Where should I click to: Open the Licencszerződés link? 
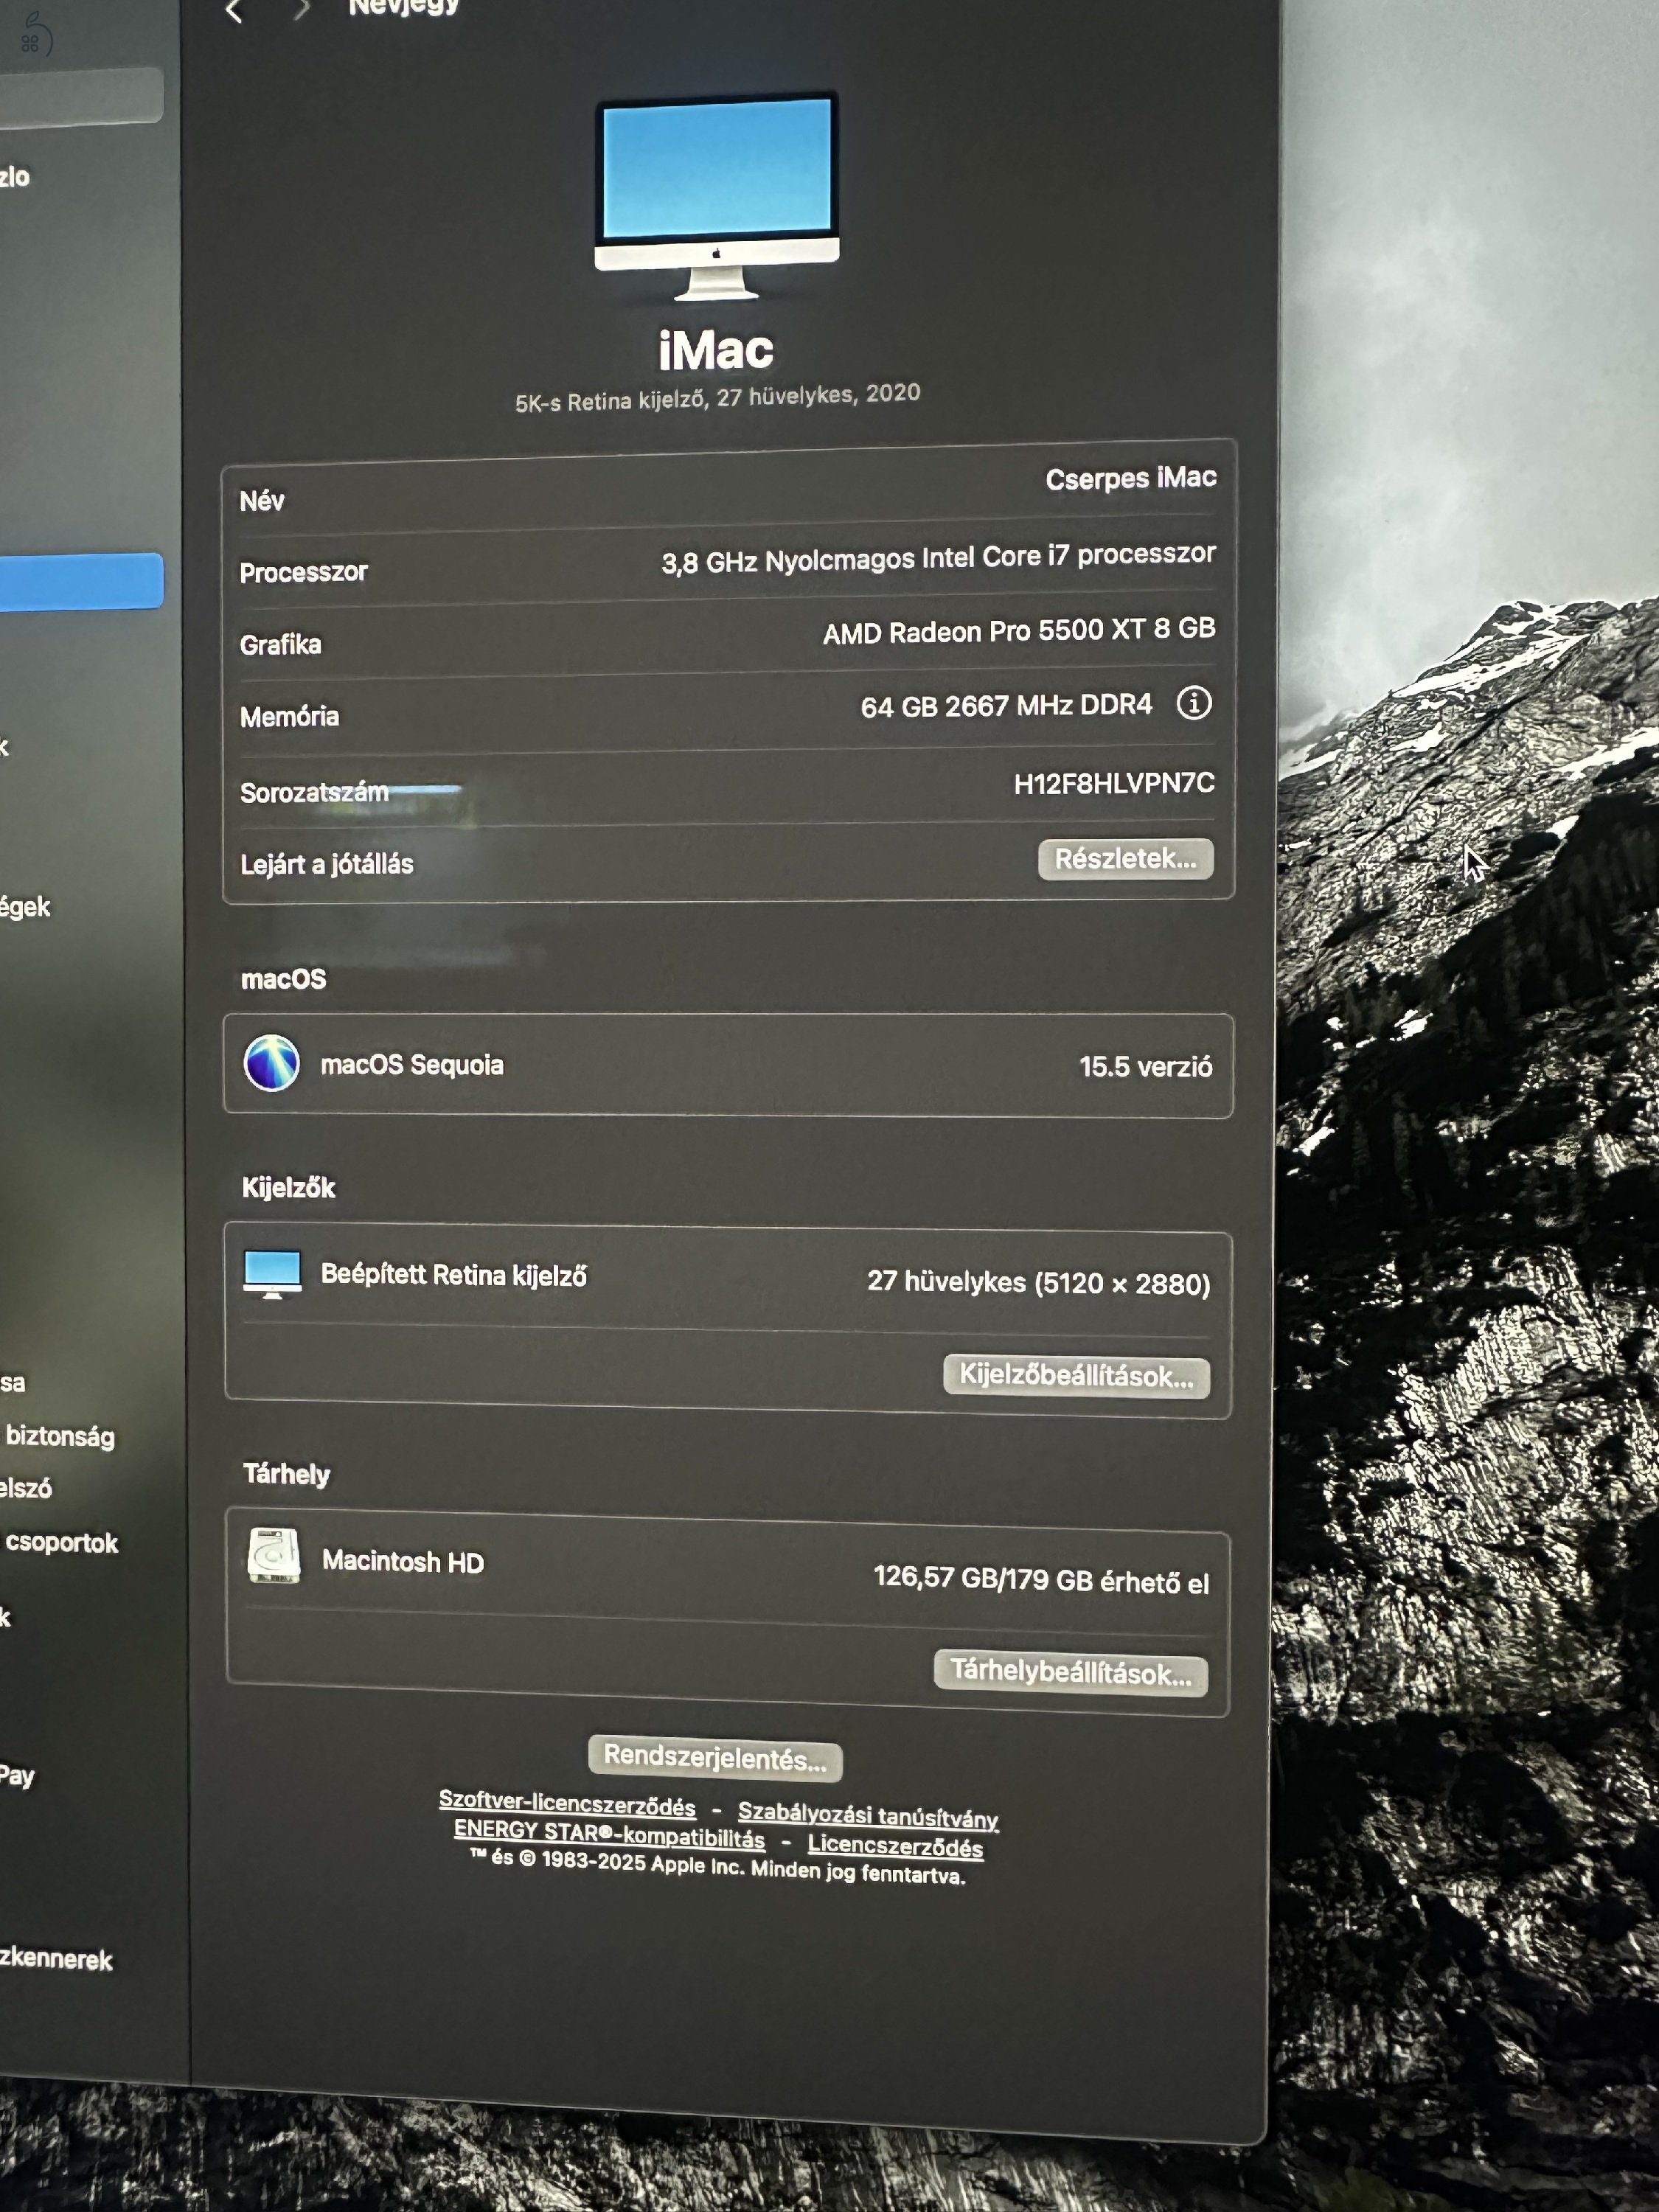(x=895, y=1846)
